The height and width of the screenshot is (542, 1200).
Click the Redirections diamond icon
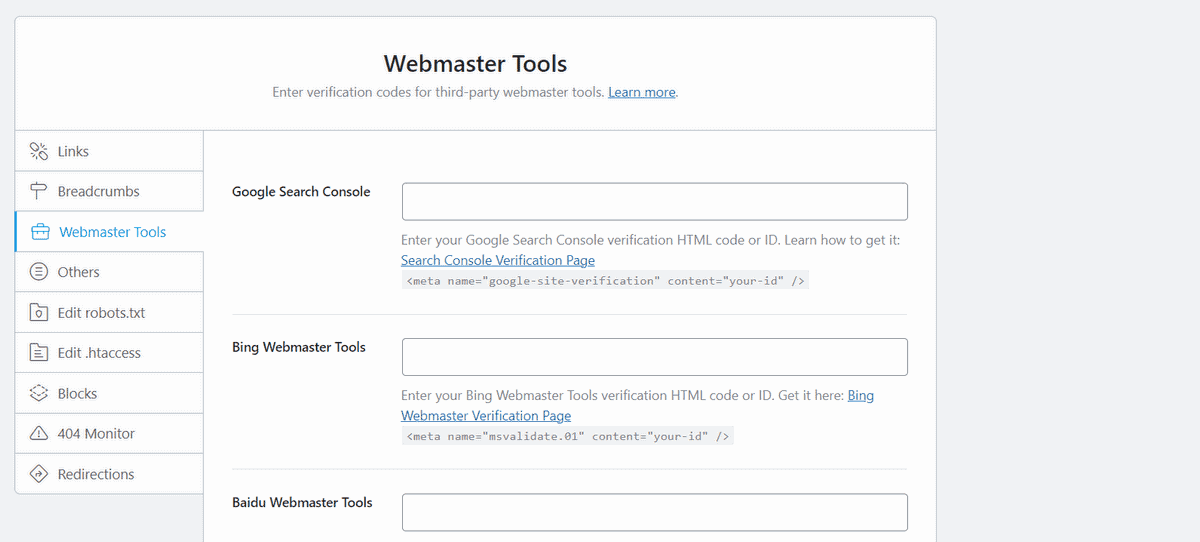pyautogui.click(x=39, y=474)
